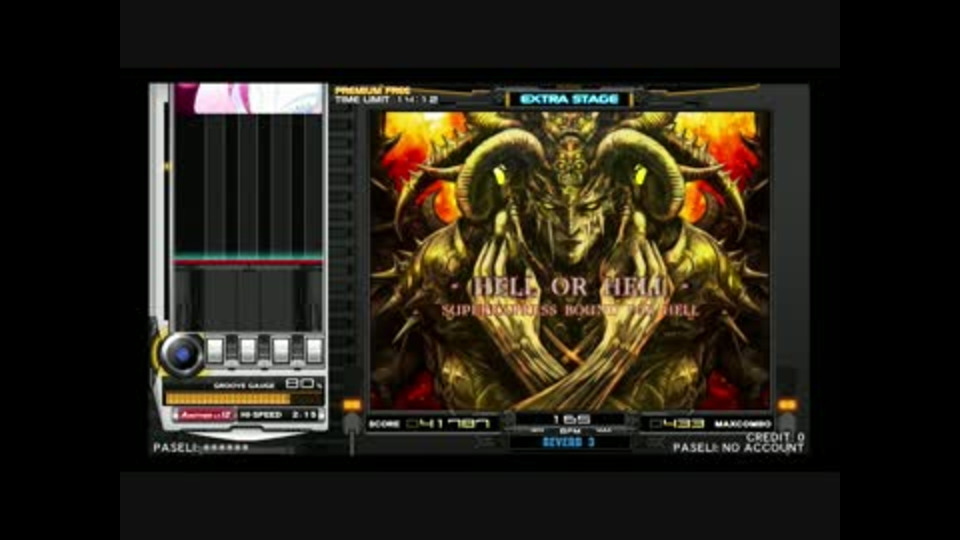Viewport: 960px width, 540px height.
Task: Click the fourth white key indicator
Action: (x=314, y=351)
